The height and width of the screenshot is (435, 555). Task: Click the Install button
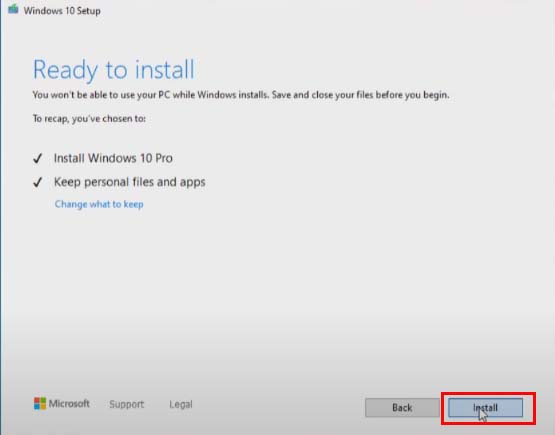[x=485, y=408]
